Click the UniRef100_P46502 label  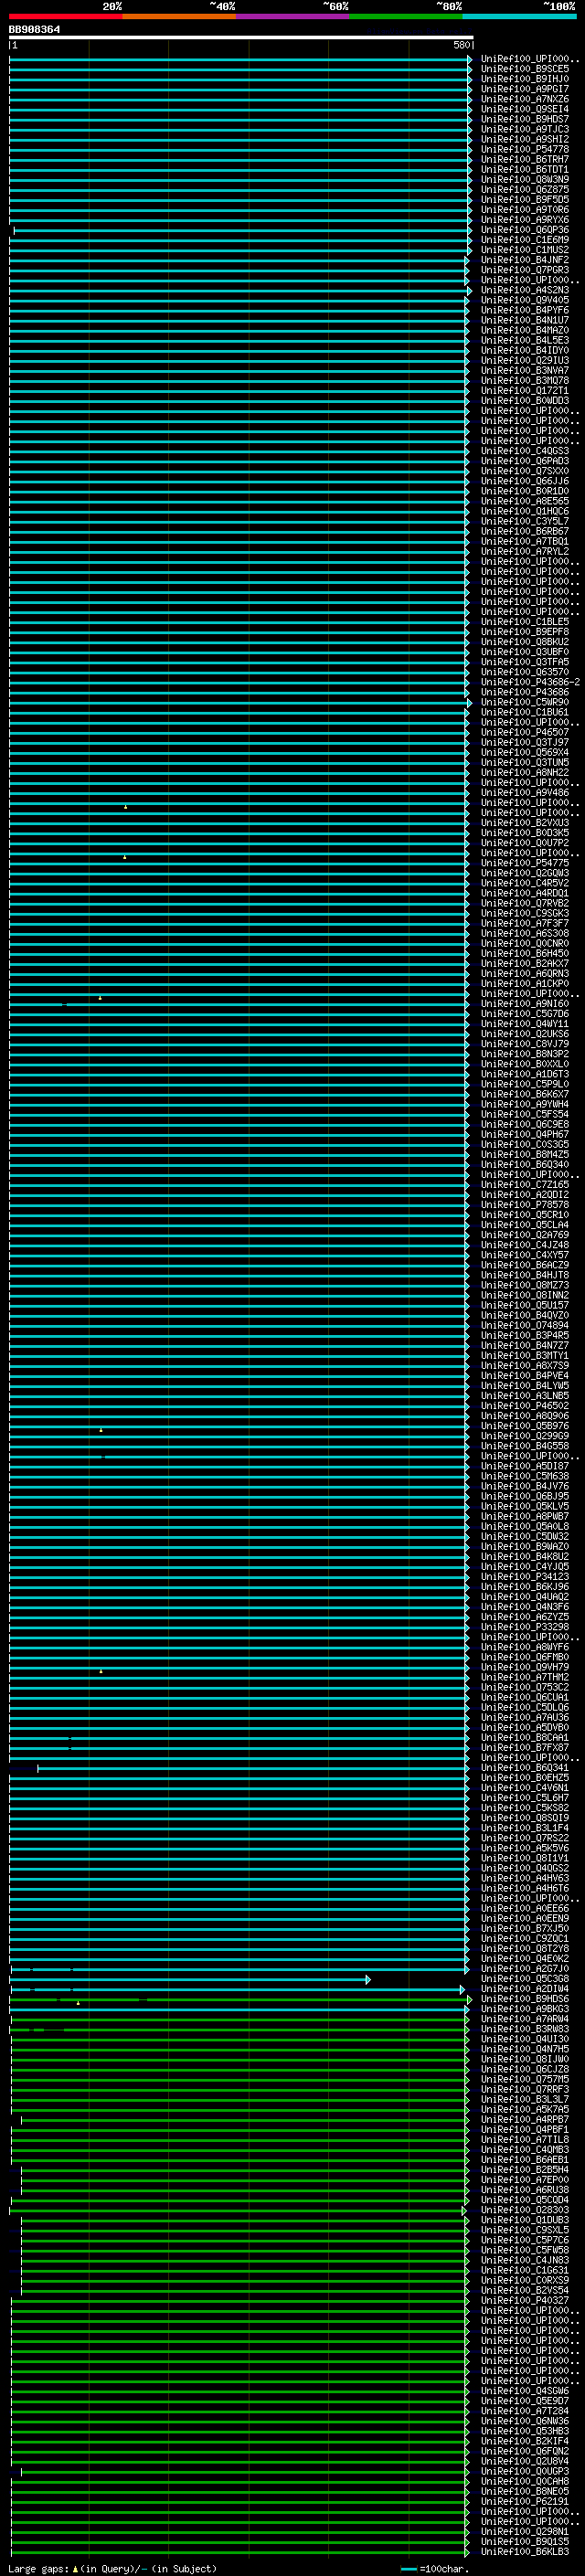525,1406
